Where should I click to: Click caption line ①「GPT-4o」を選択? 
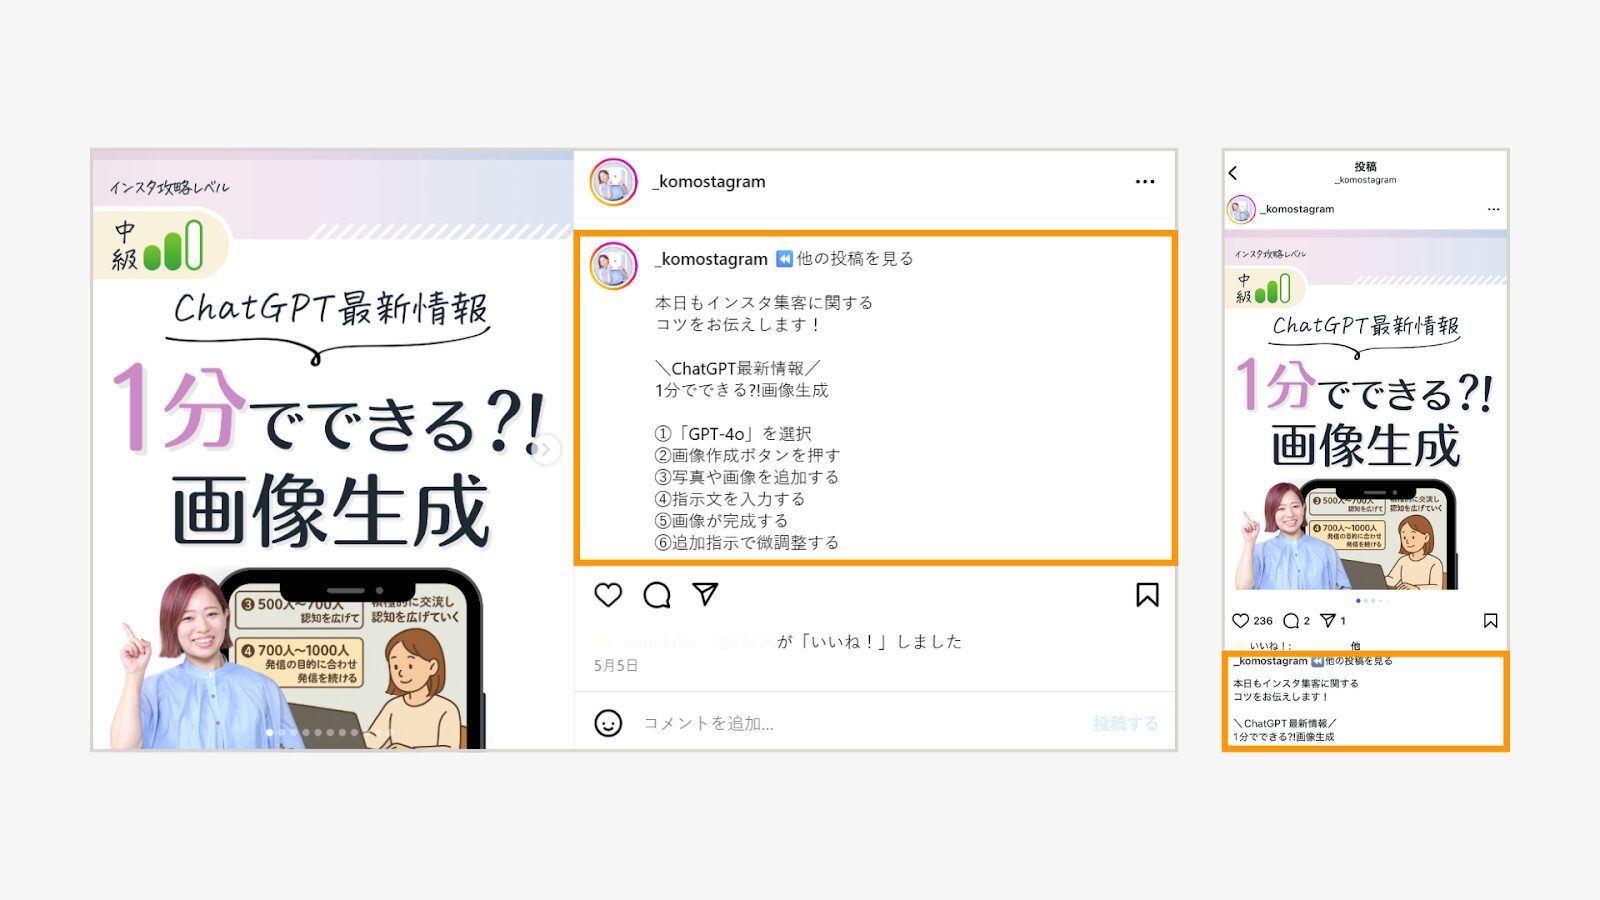tap(733, 434)
